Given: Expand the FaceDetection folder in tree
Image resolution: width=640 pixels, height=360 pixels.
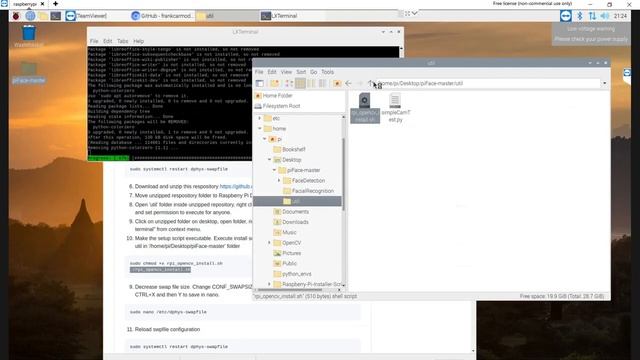Looking at the screenshot, I should click(x=279, y=180).
